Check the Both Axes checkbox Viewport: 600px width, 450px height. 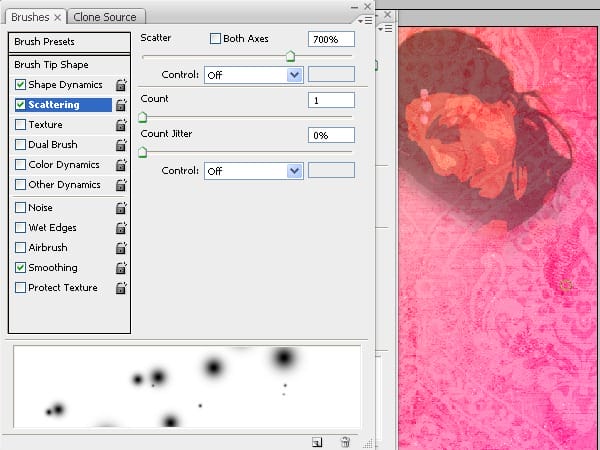coord(215,39)
